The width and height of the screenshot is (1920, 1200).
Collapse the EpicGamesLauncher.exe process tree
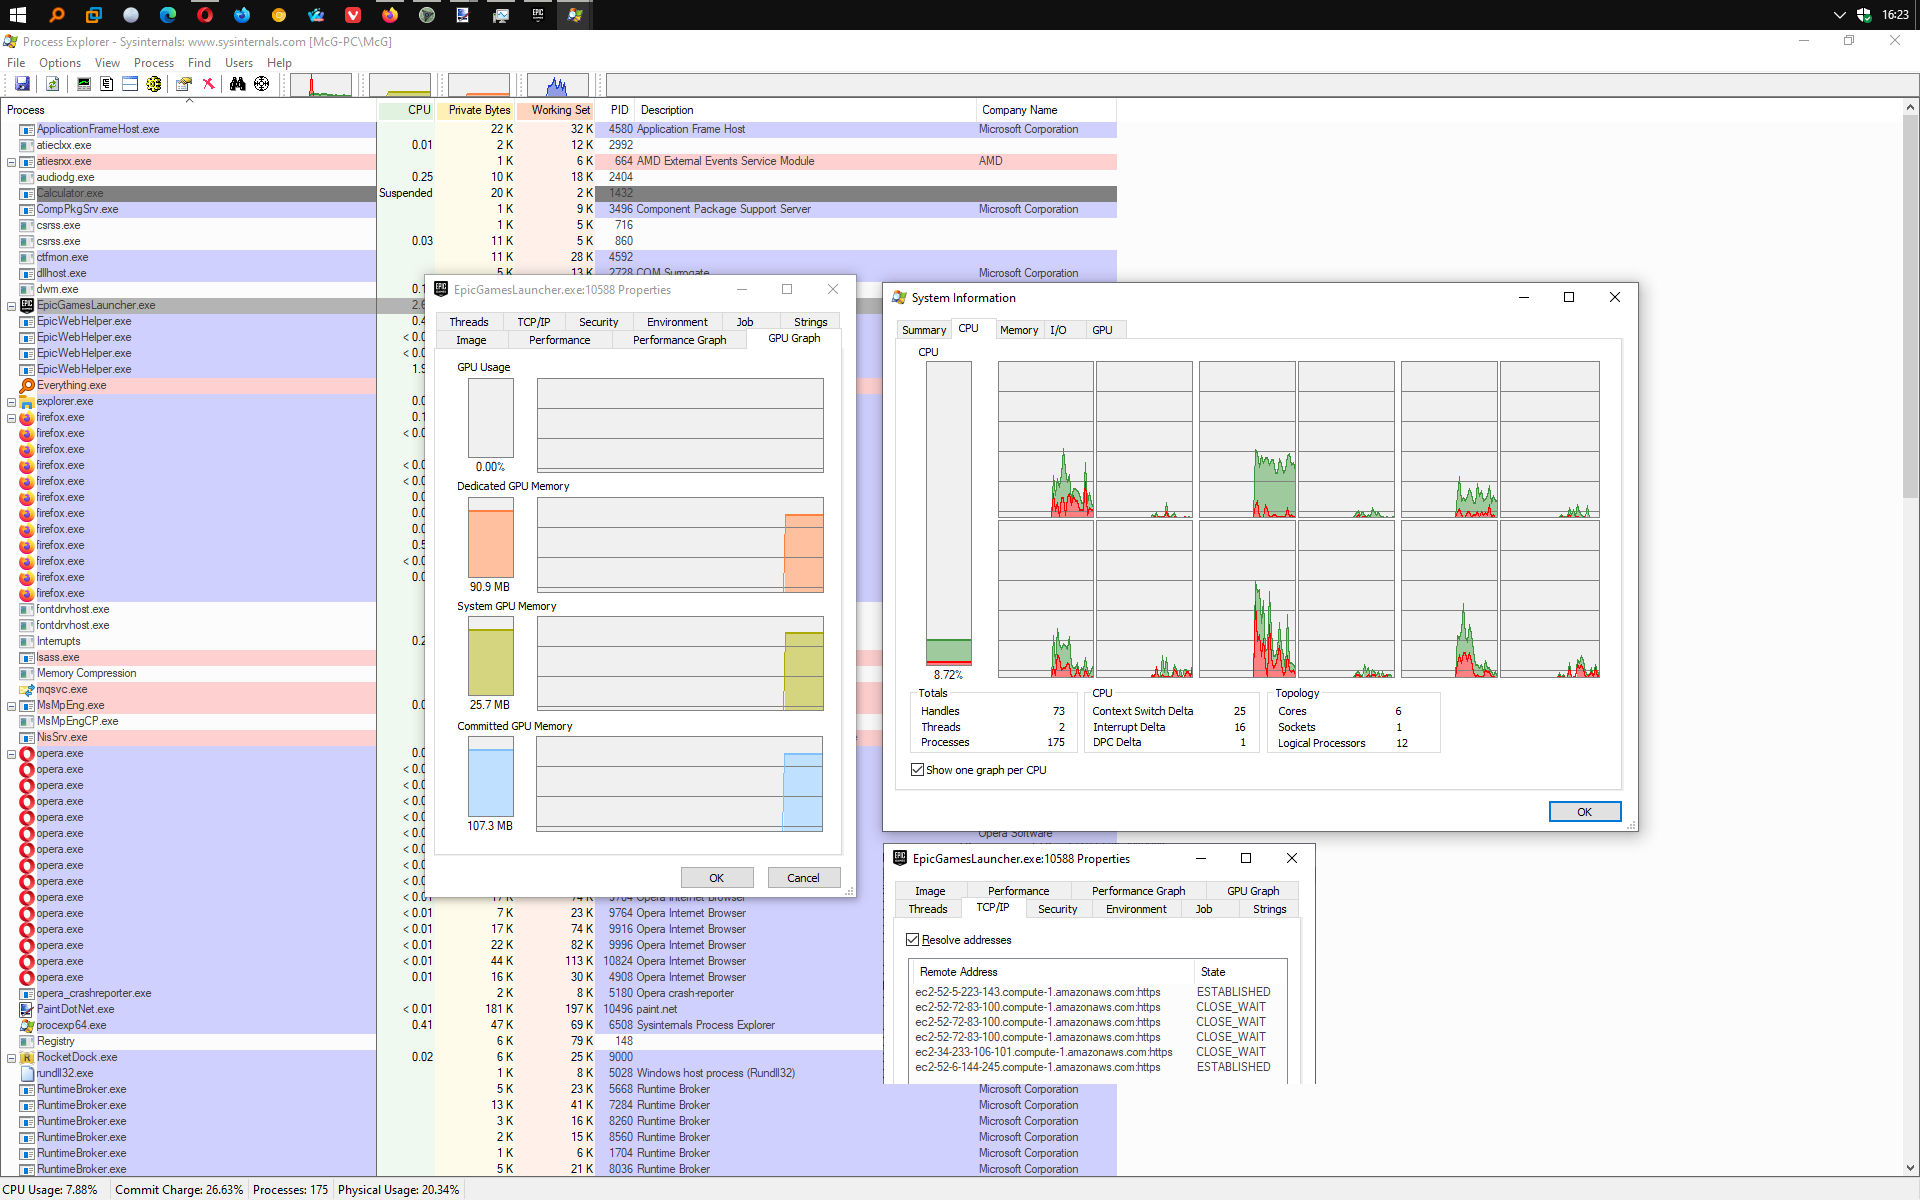pyautogui.click(x=11, y=306)
